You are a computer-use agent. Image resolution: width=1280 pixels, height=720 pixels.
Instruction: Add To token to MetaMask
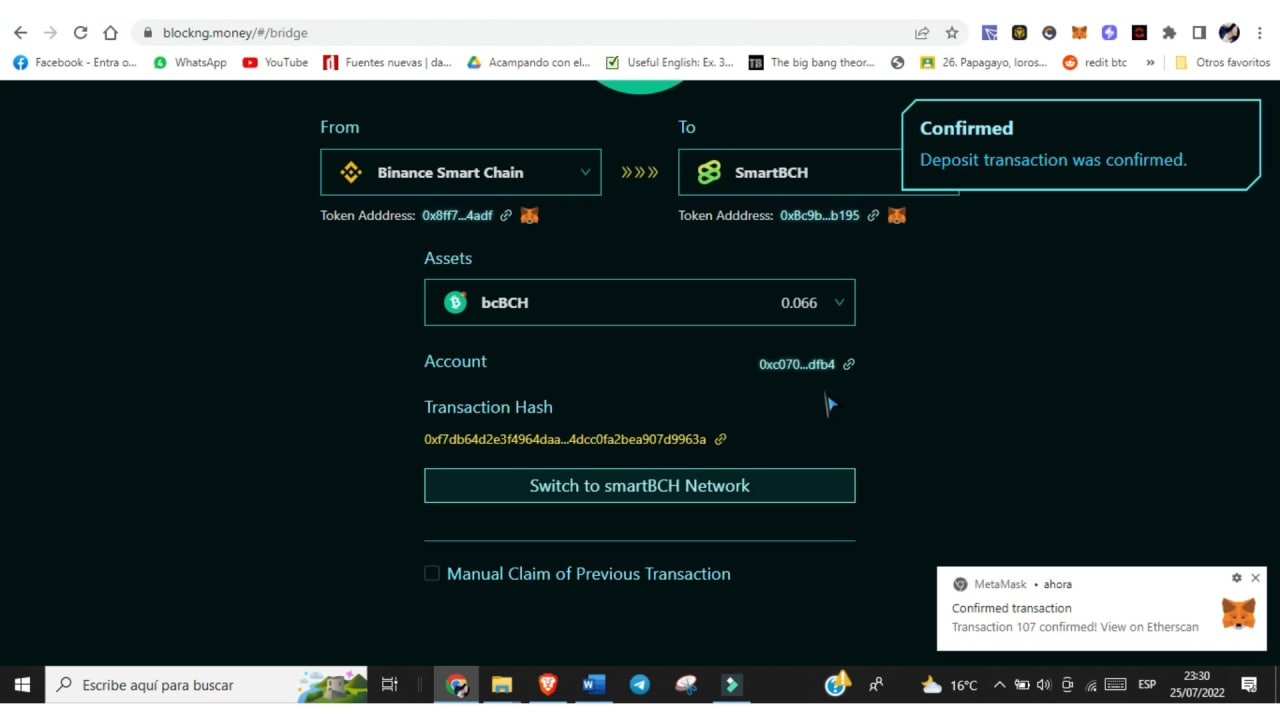pos(897,215)
